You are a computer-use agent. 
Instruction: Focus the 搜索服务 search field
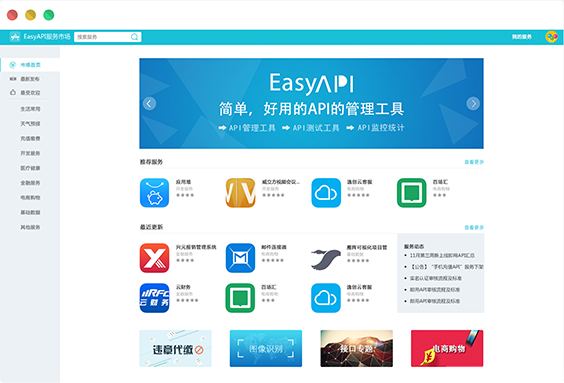[108, 37]
